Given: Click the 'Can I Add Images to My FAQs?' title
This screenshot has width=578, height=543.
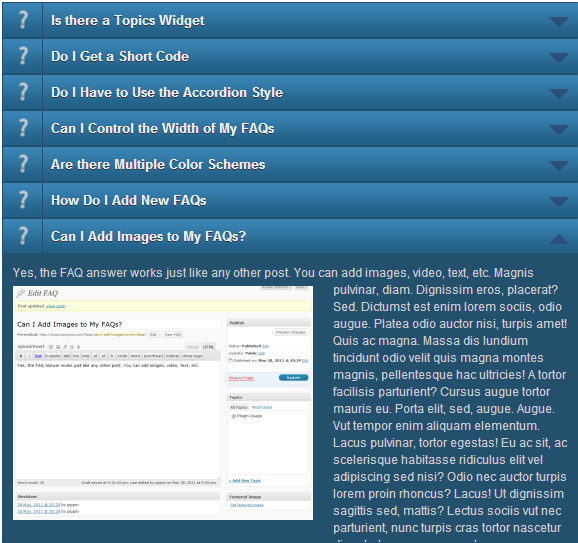Looking at the screenshot, I should coord(149,236).
